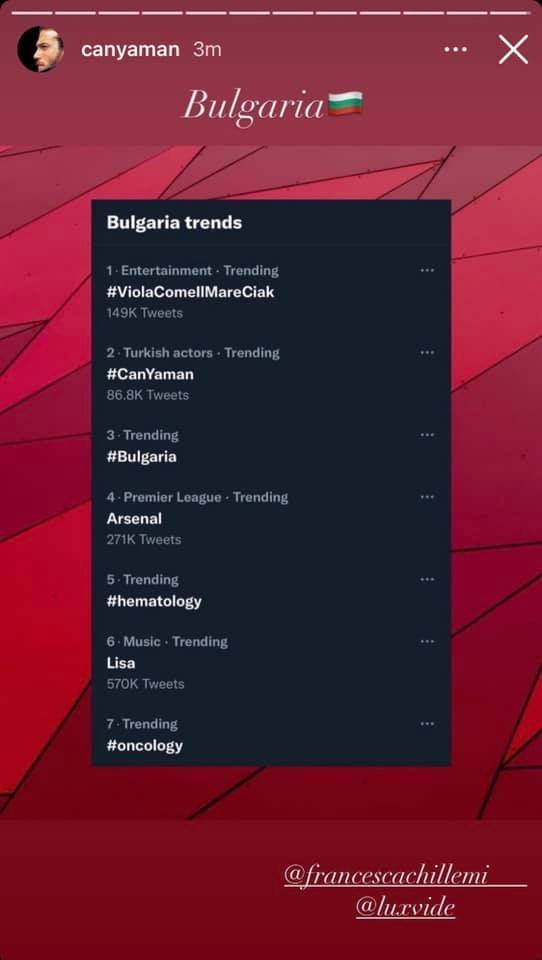Tap the @francescachillemi mention

(386, 876)
